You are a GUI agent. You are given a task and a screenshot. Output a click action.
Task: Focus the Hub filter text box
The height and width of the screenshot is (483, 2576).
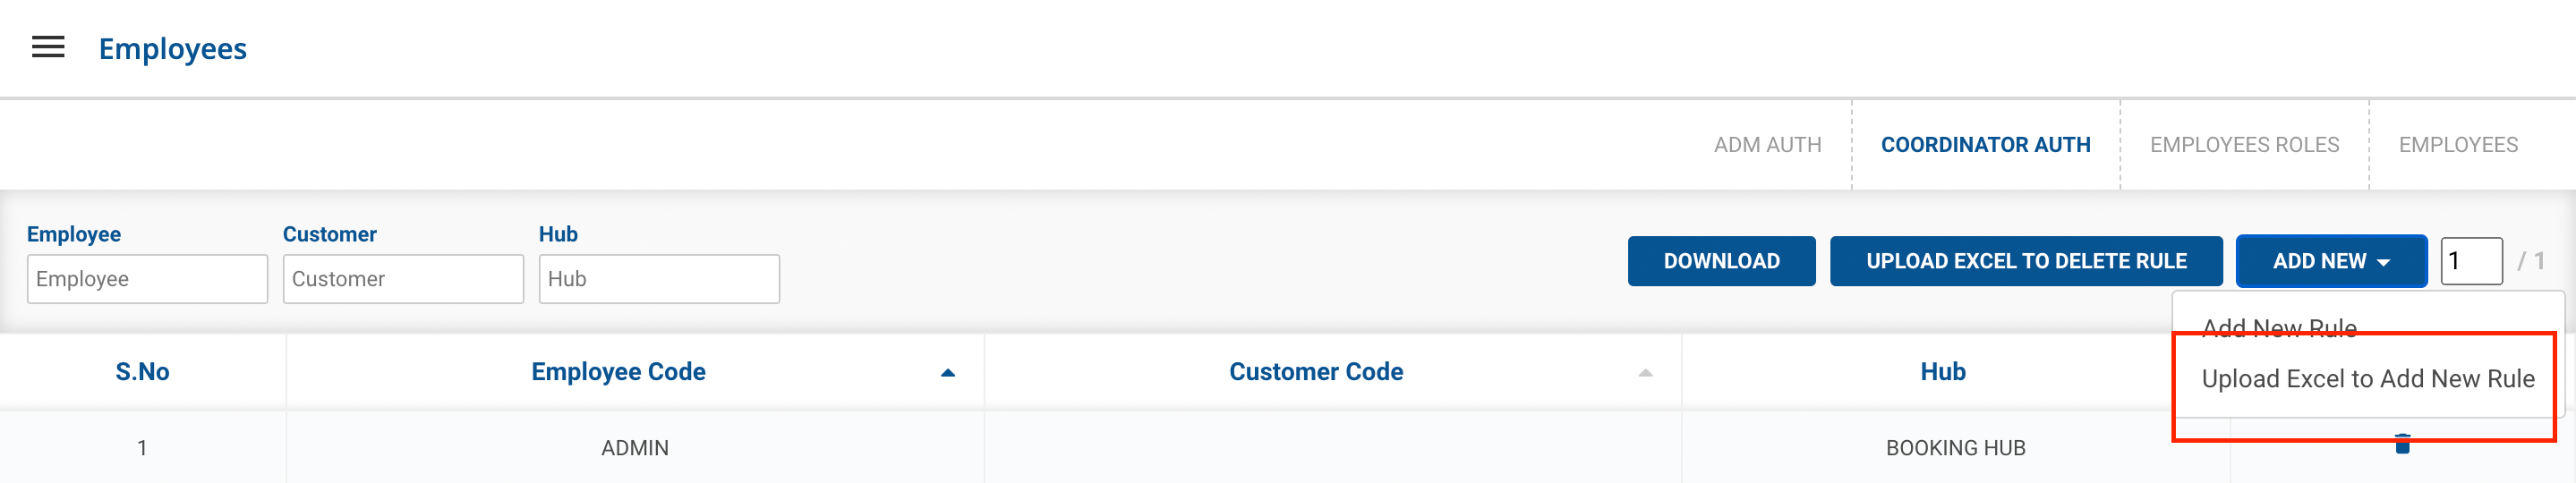(x=659, y=279)
